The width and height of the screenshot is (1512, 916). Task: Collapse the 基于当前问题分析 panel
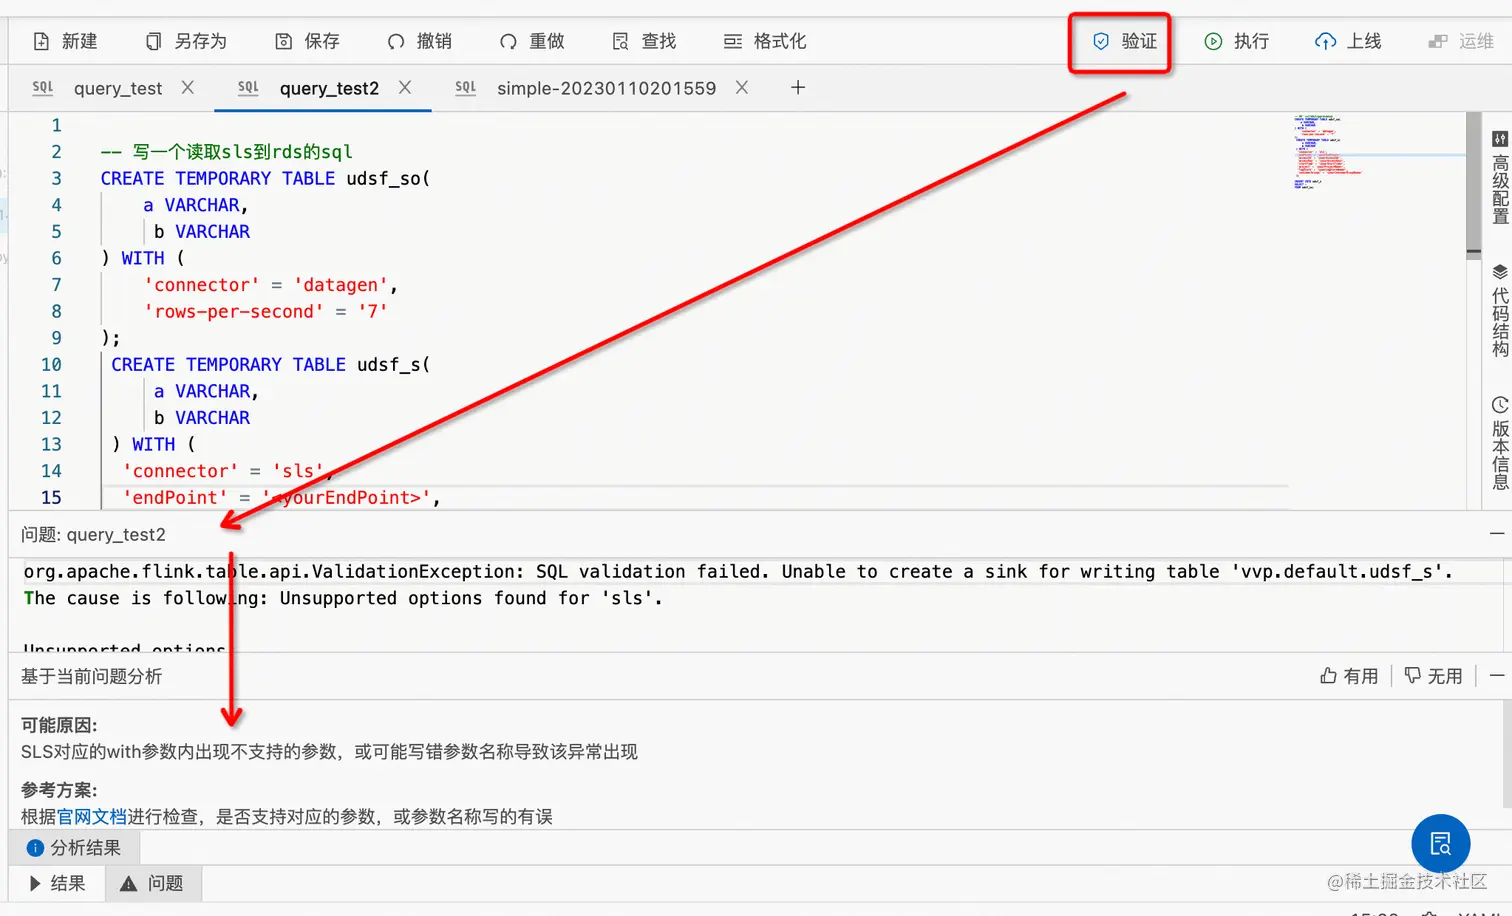click(1497, 676)
